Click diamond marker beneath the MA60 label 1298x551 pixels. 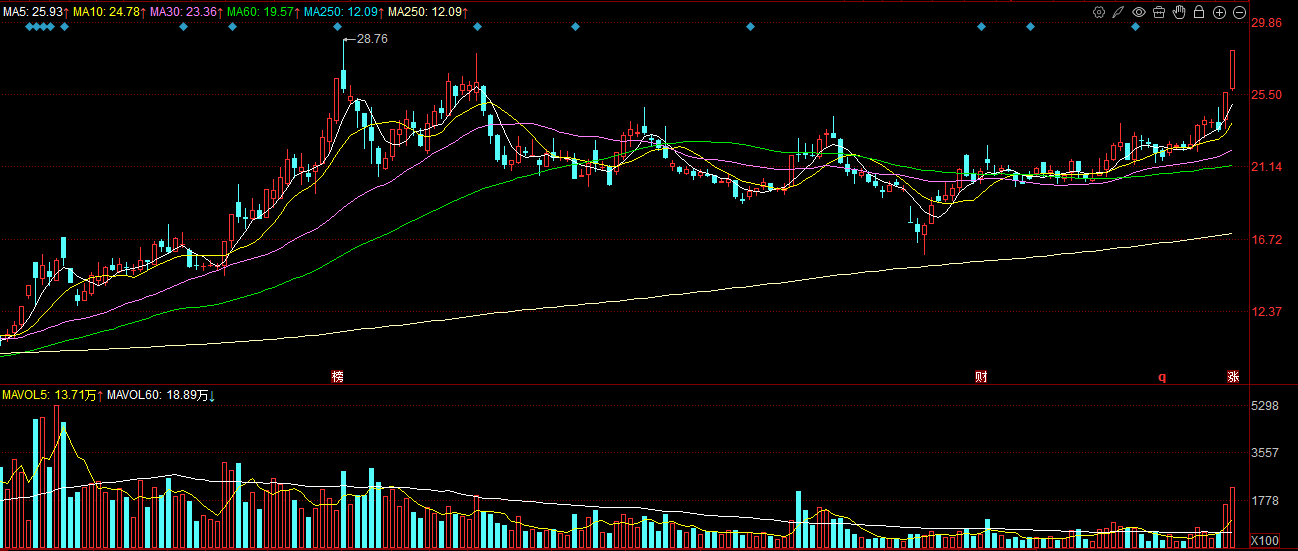(232, 27)
